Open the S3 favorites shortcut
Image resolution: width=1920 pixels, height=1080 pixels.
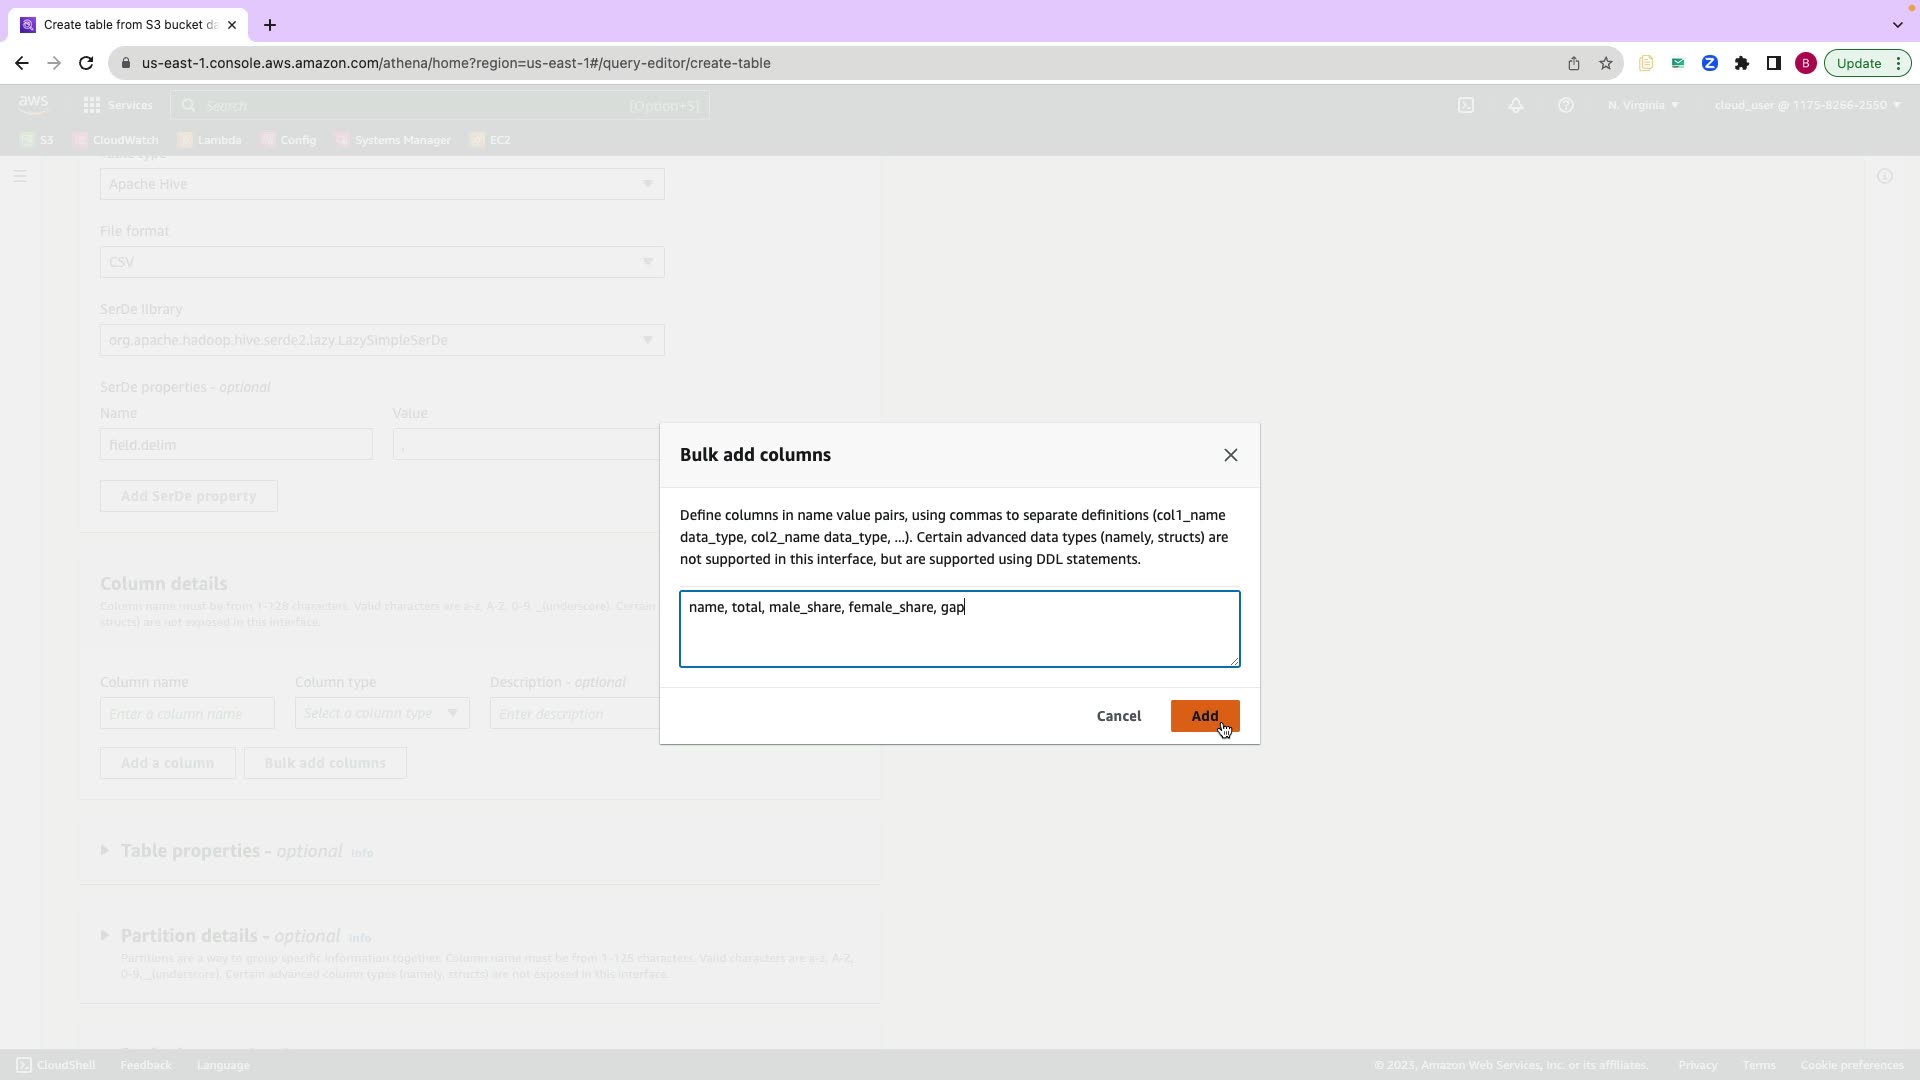(x=37, y=140)
